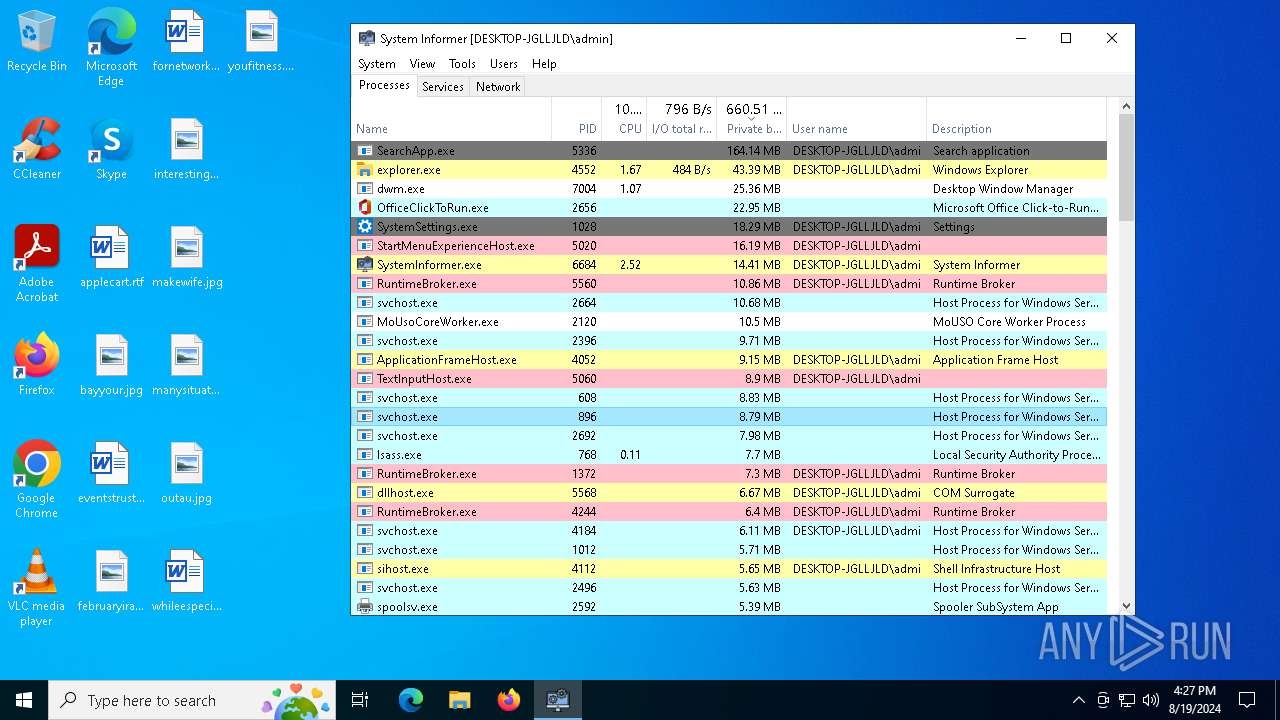Viewport: 1280px width, 720px height.
Task: Switch to the Services tab
Action: 443,87
